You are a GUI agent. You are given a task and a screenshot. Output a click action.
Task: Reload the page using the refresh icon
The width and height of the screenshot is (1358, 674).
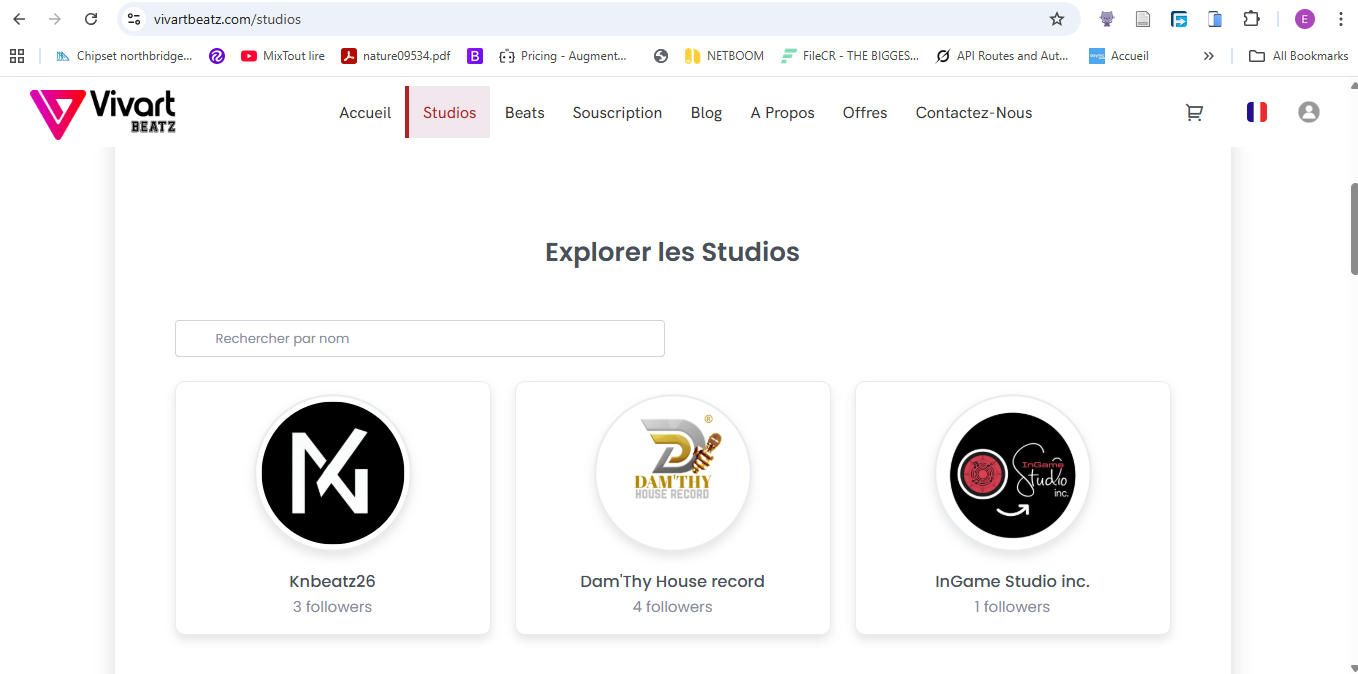tap(91, 19)
